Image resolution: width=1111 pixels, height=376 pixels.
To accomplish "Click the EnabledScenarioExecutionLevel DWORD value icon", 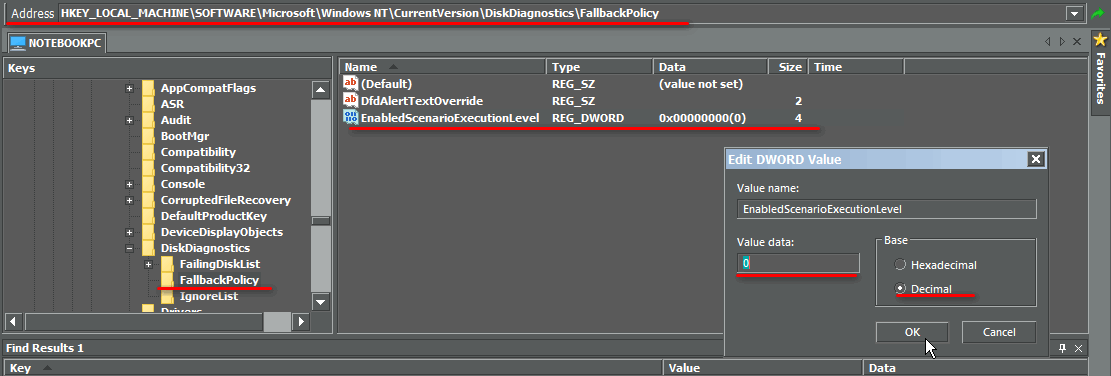I will point(351,118).
